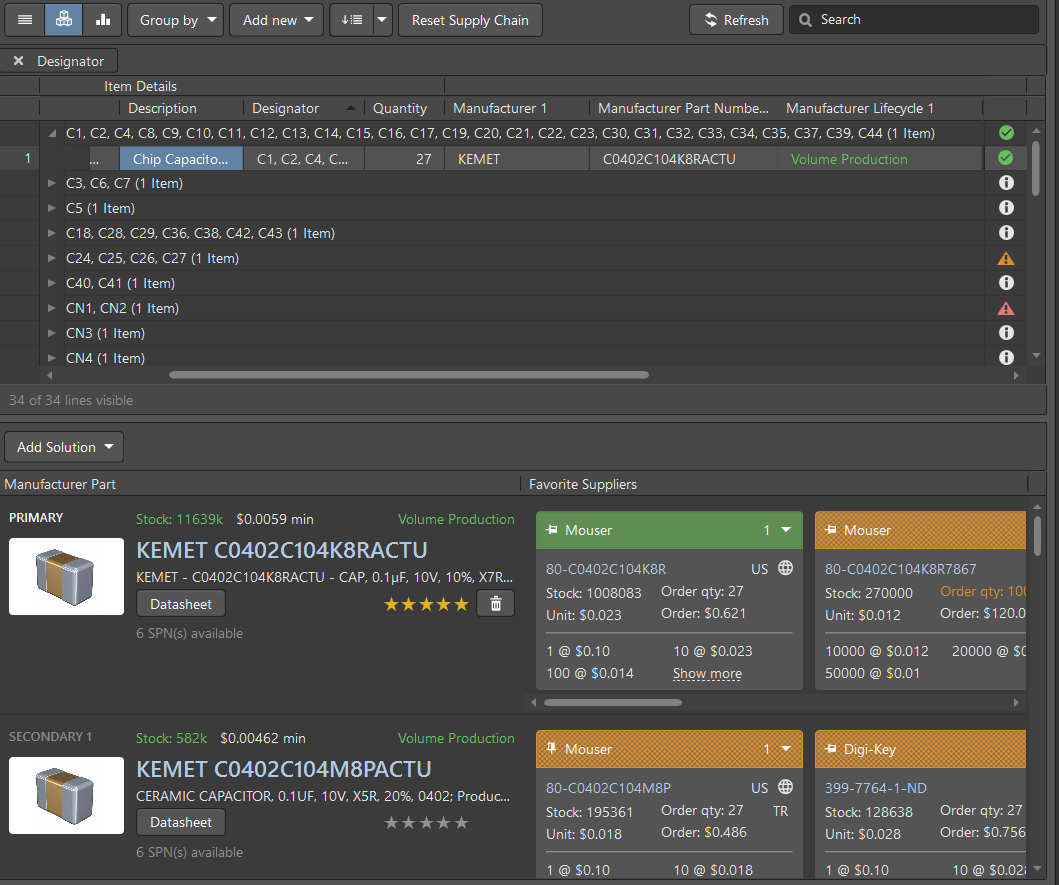Select the Designator tab

pos(72,60)
